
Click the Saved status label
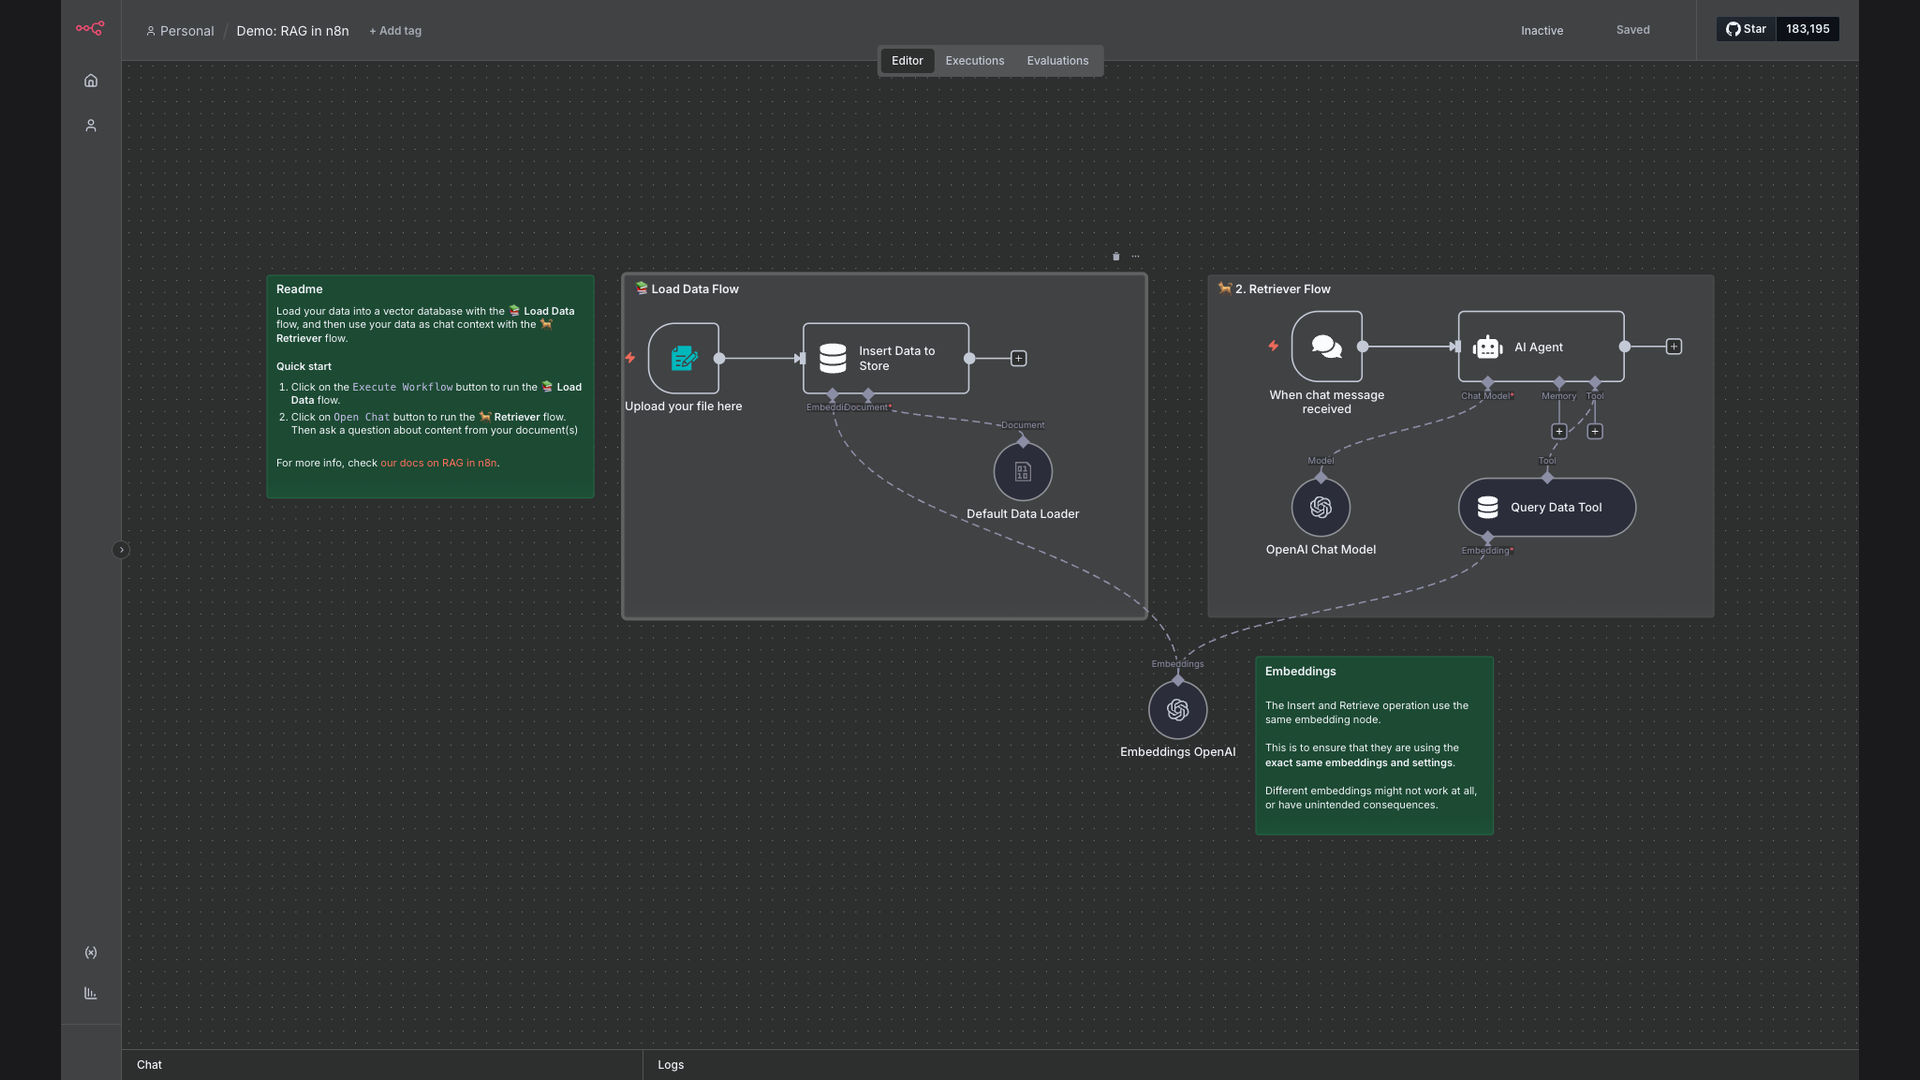click(x=1633, y=30)
